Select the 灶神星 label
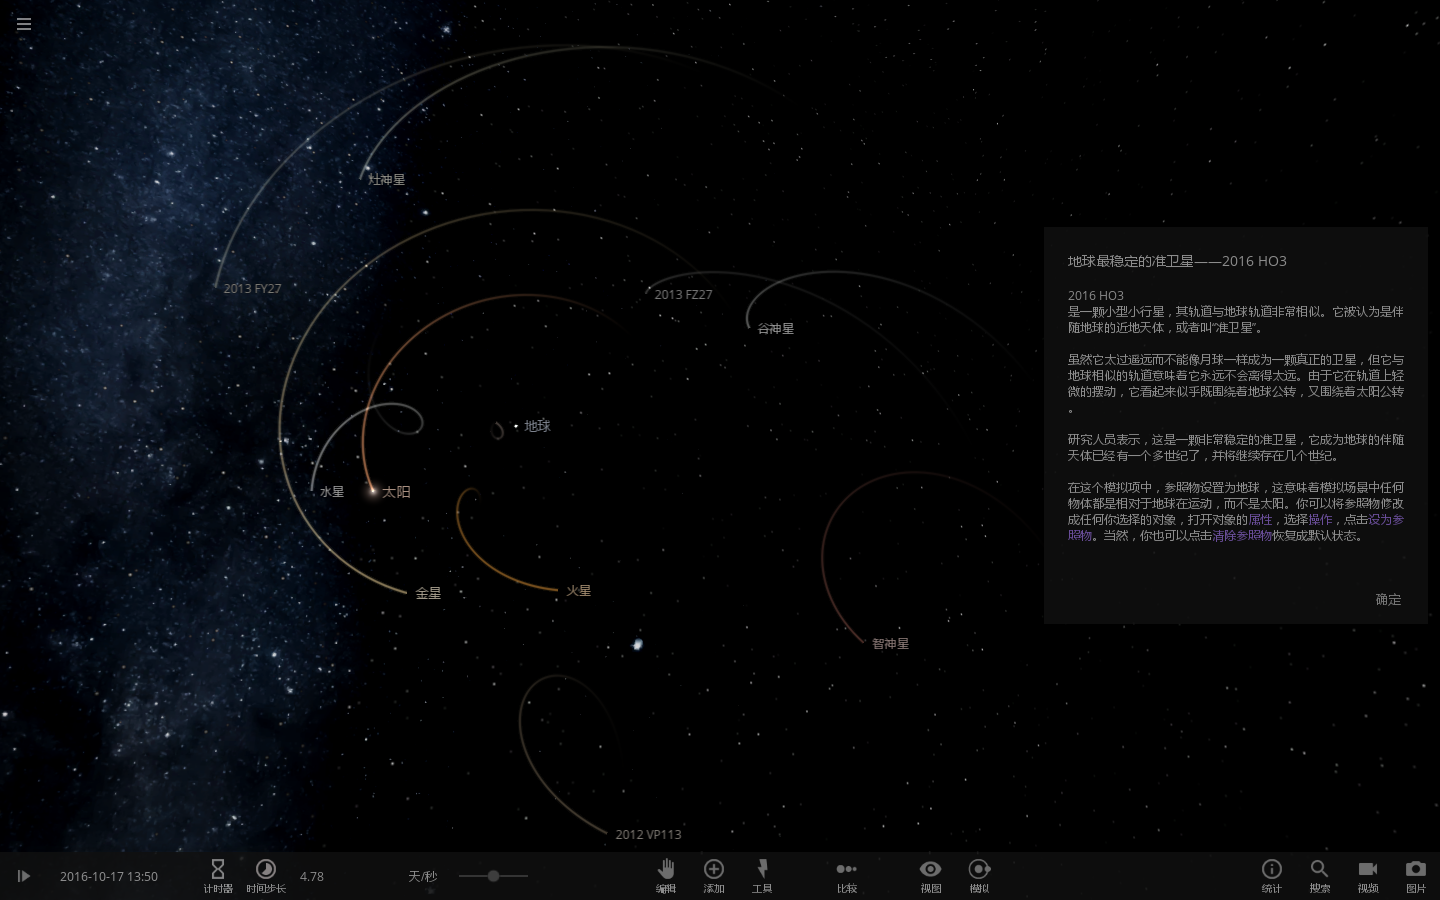This screenshot has height=900, width=1440. (x=387, y=180)
